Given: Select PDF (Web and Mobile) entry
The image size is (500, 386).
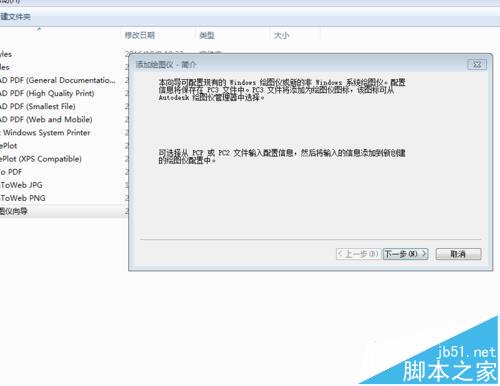Looking at the screenshot, I should [x=46, y=119].
